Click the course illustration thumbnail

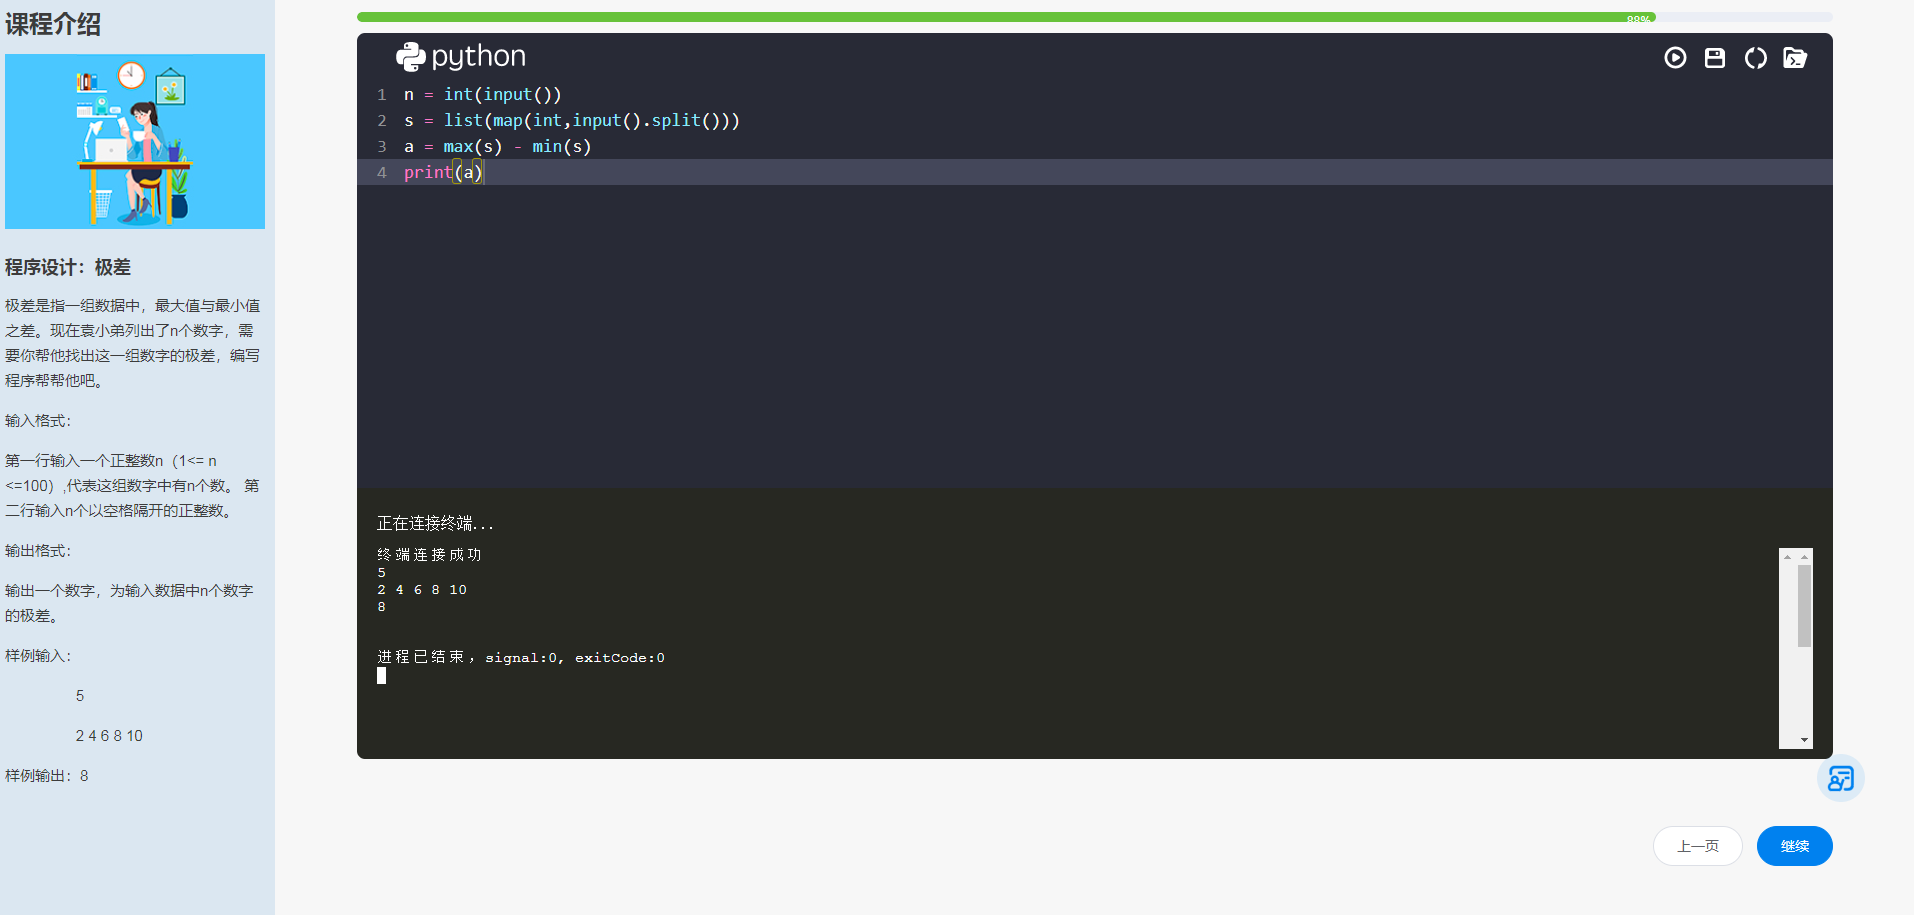[135, 141]
